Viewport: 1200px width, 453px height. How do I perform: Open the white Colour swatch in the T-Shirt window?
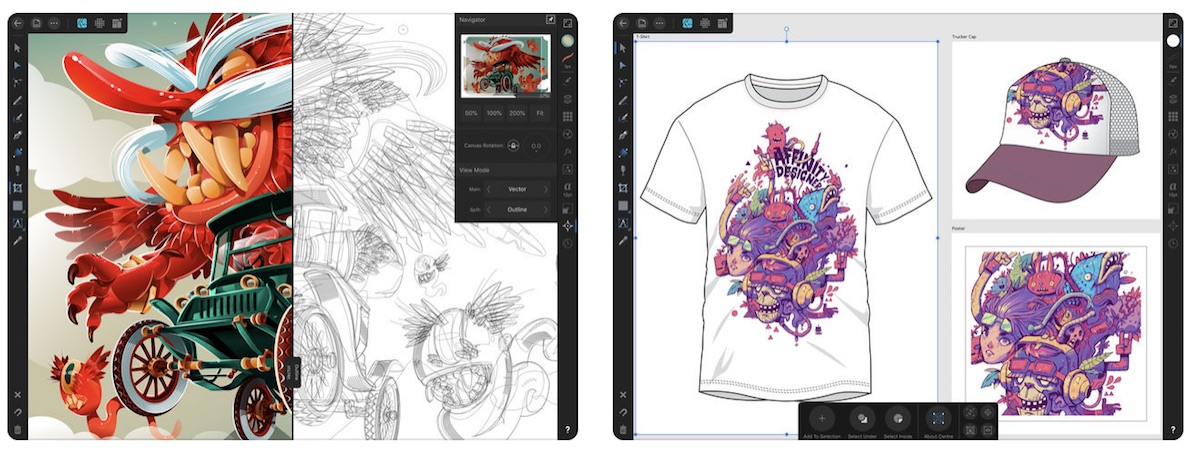click(1173, 41)
